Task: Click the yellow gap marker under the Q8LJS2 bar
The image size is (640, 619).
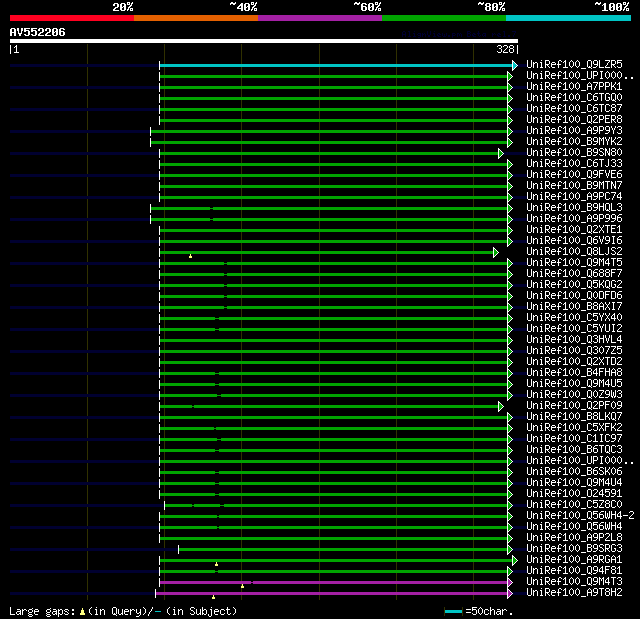Action: 191,256
